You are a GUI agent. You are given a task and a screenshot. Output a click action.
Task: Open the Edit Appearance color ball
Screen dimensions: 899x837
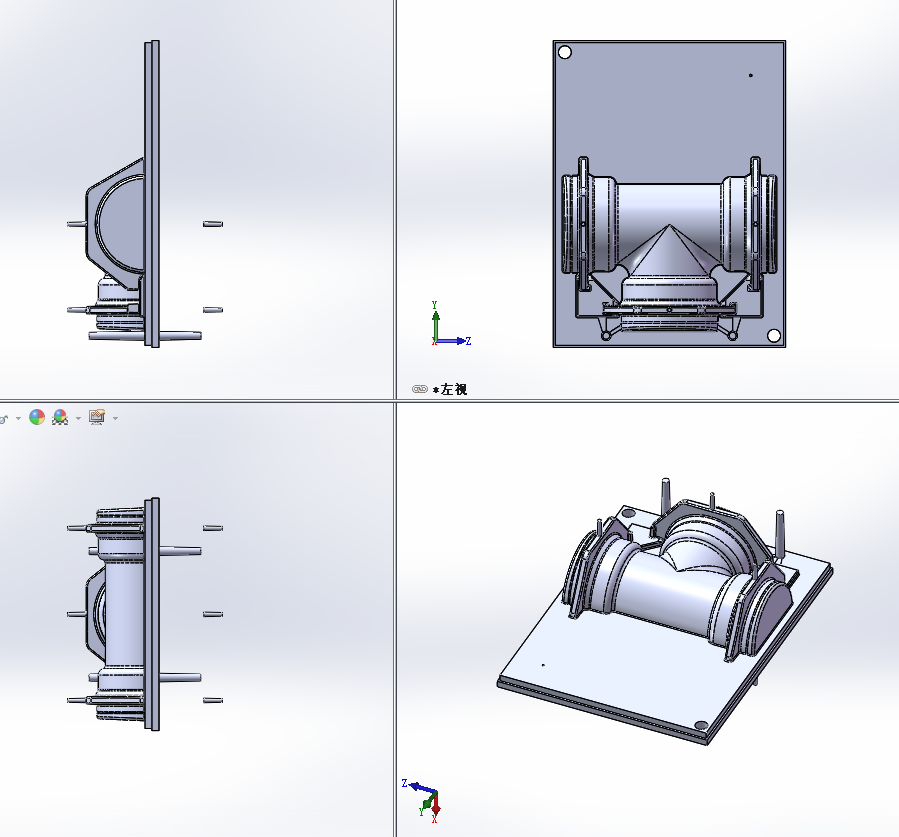point(37,417)
